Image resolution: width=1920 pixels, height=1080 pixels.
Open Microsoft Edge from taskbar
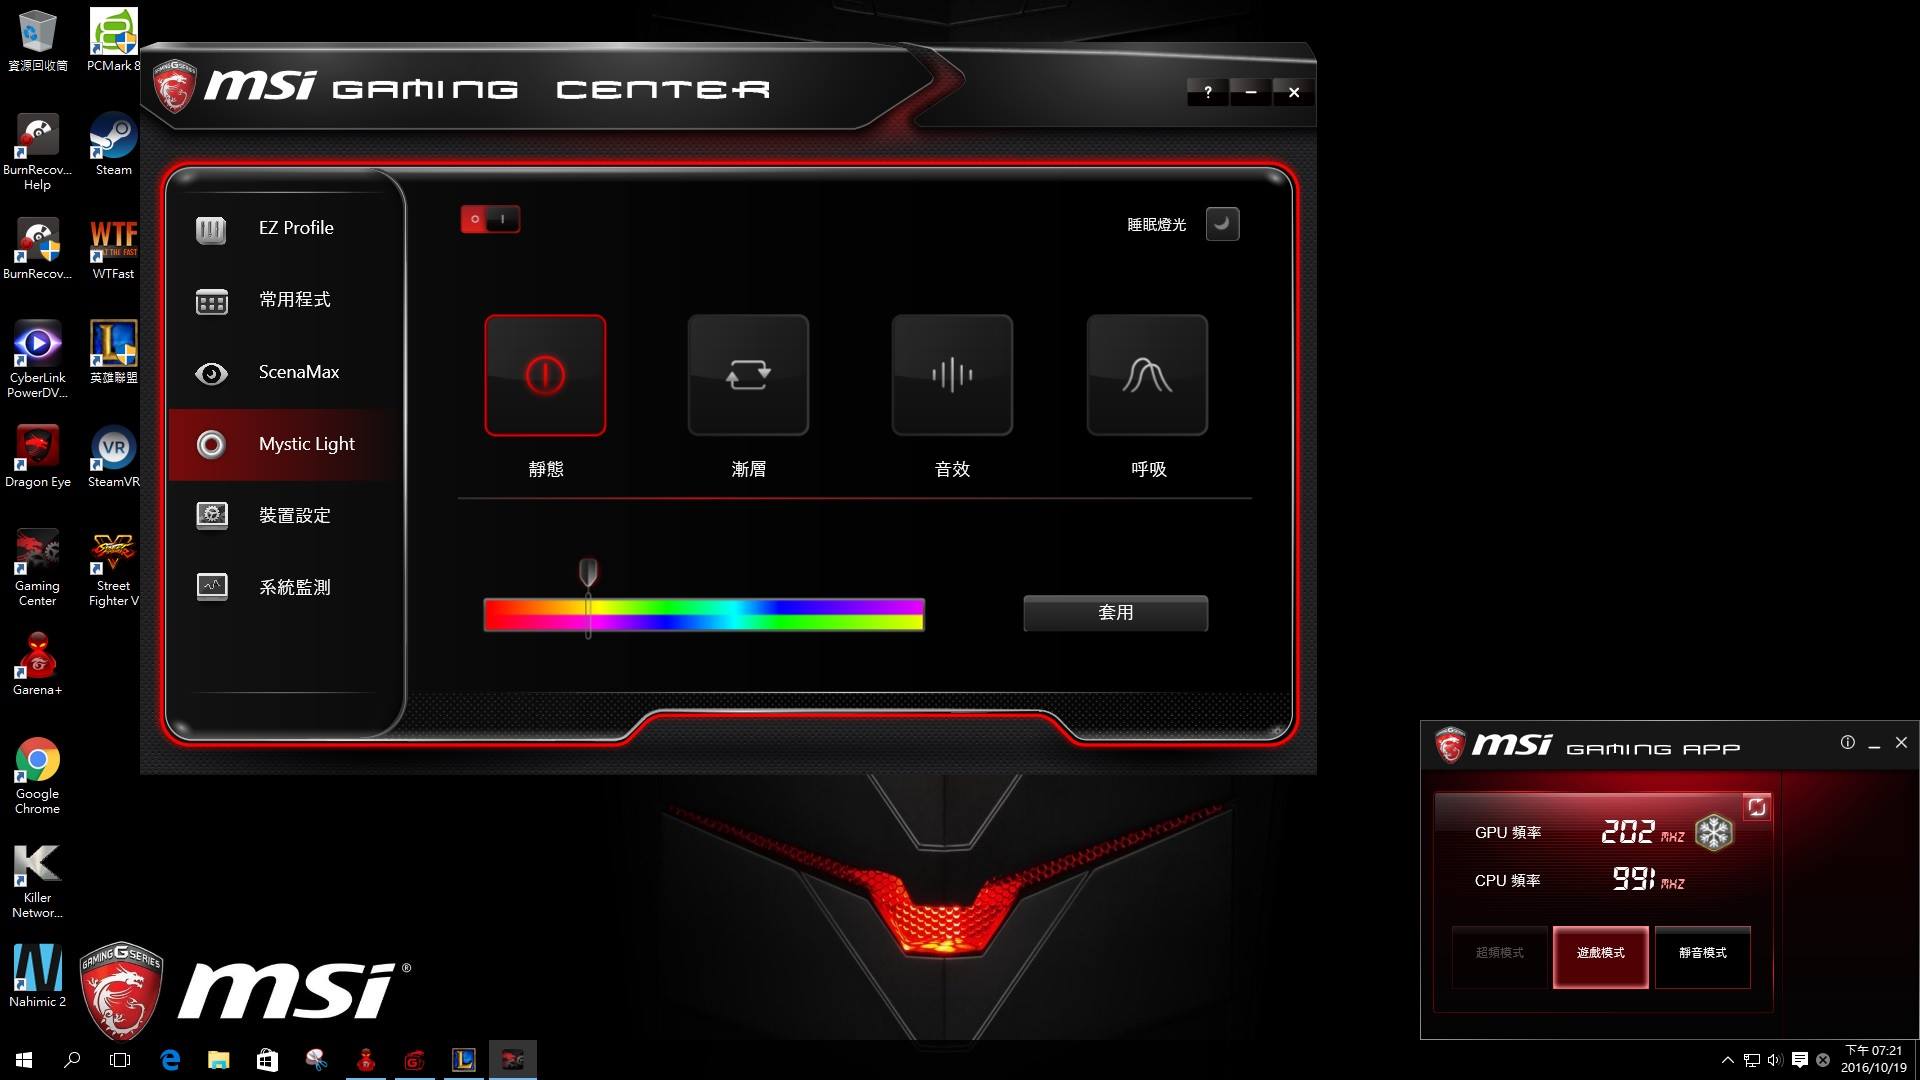coord(170,1060)
